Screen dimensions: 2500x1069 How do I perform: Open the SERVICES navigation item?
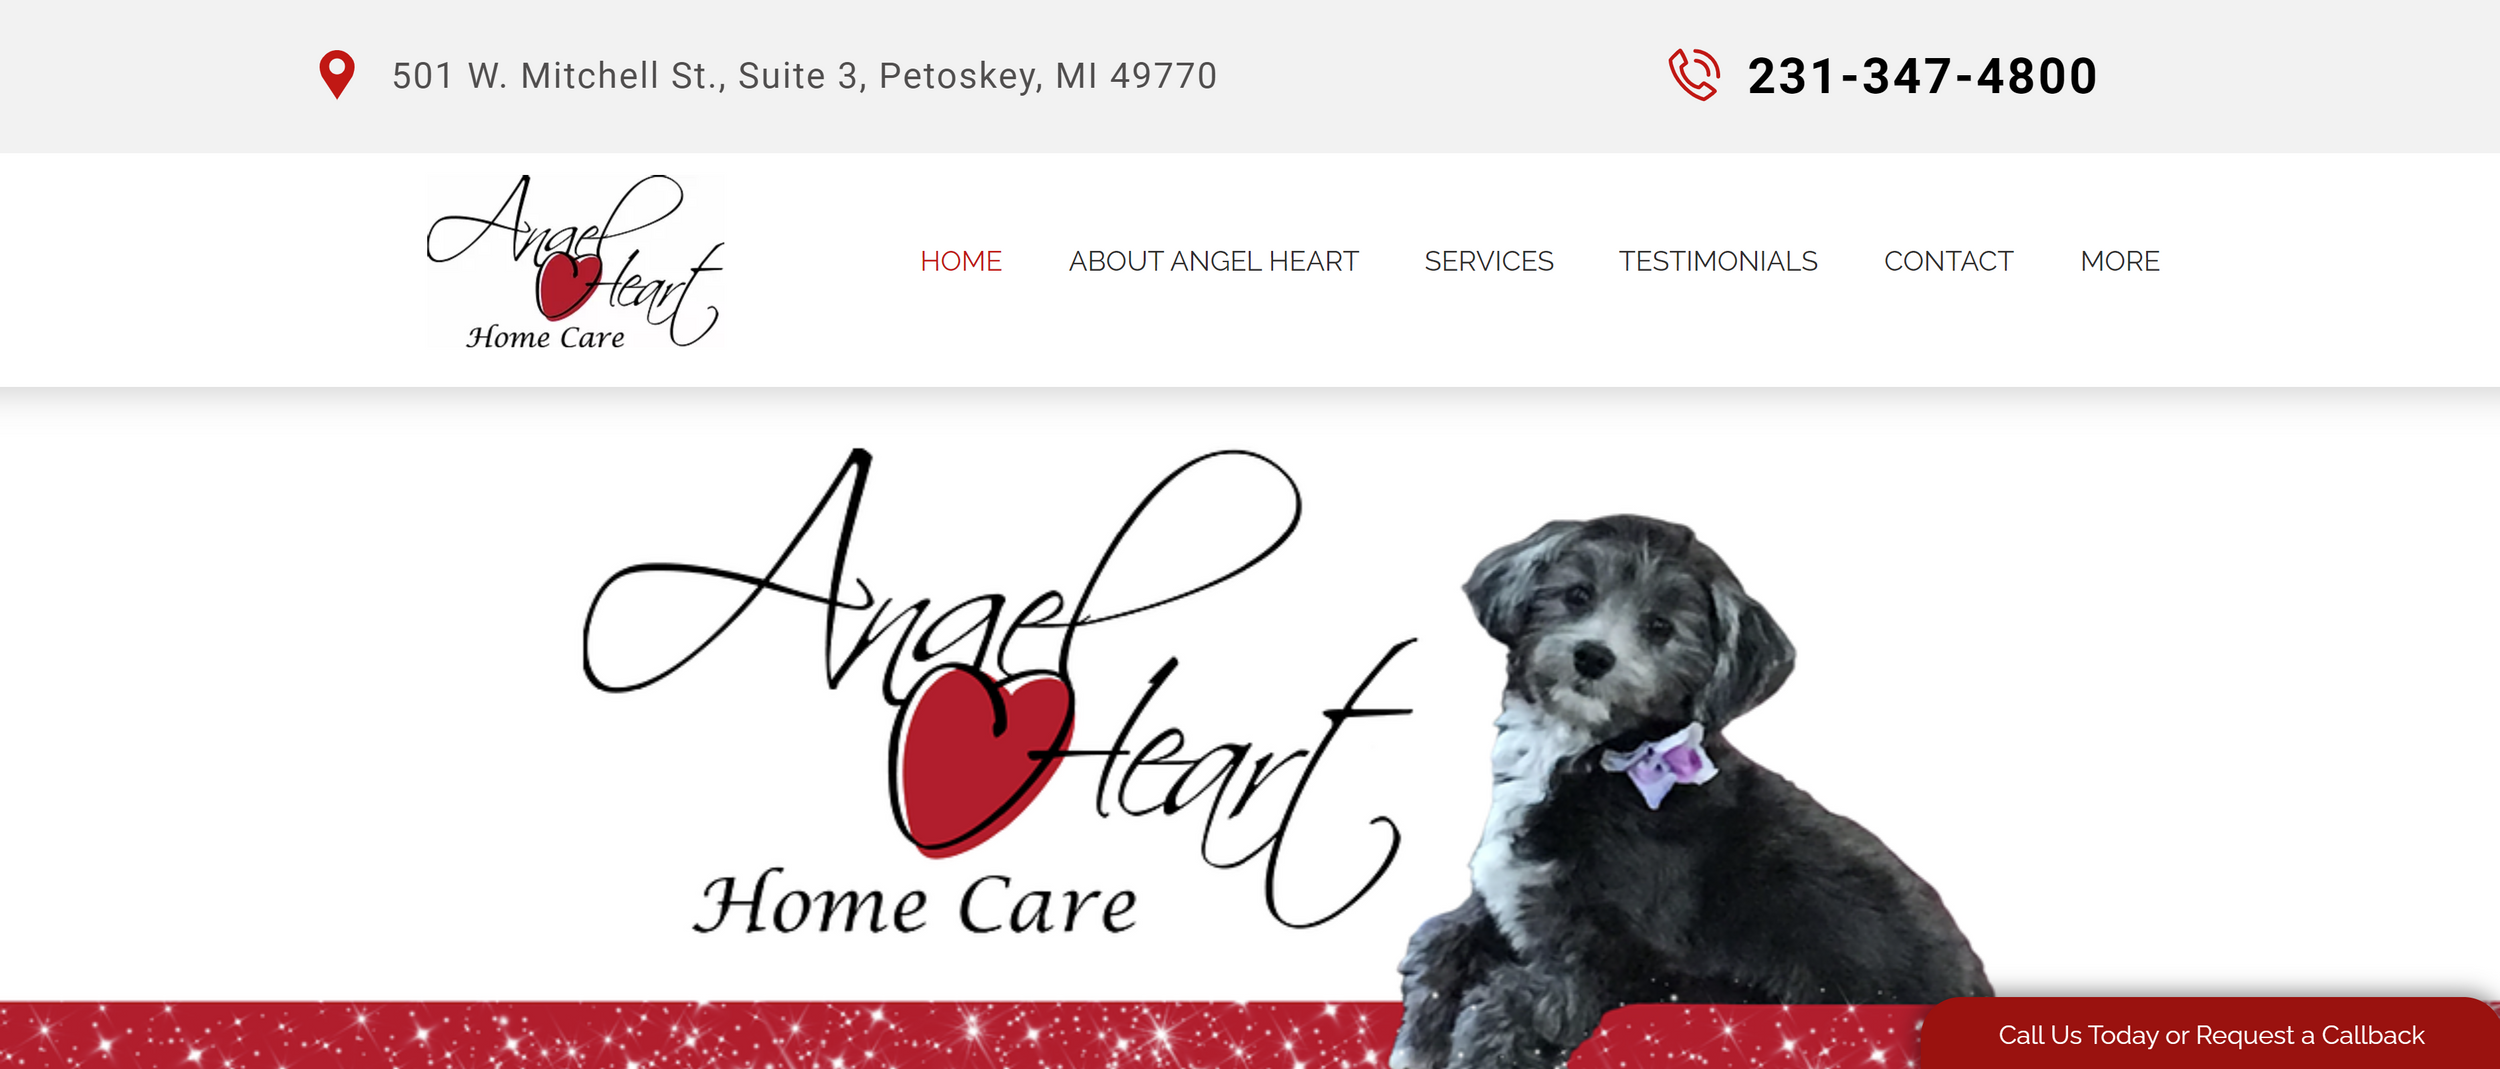1488,261
